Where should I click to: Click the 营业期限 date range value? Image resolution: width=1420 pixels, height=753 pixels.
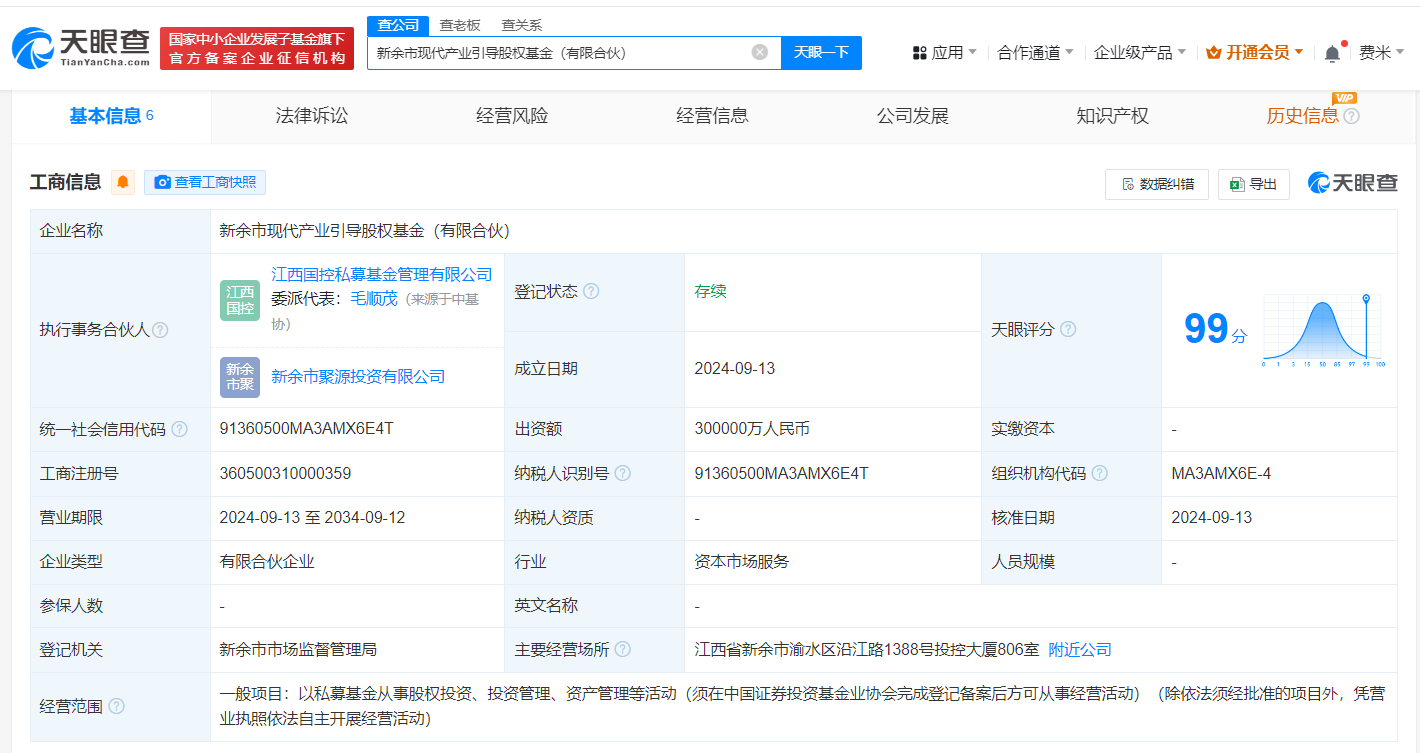pos(312,518)
